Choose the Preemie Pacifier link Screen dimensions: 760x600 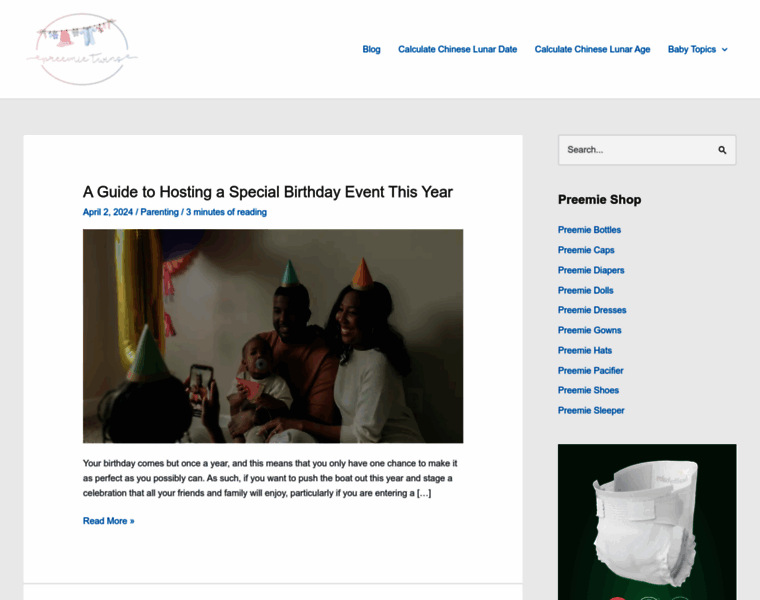(590, 371)
